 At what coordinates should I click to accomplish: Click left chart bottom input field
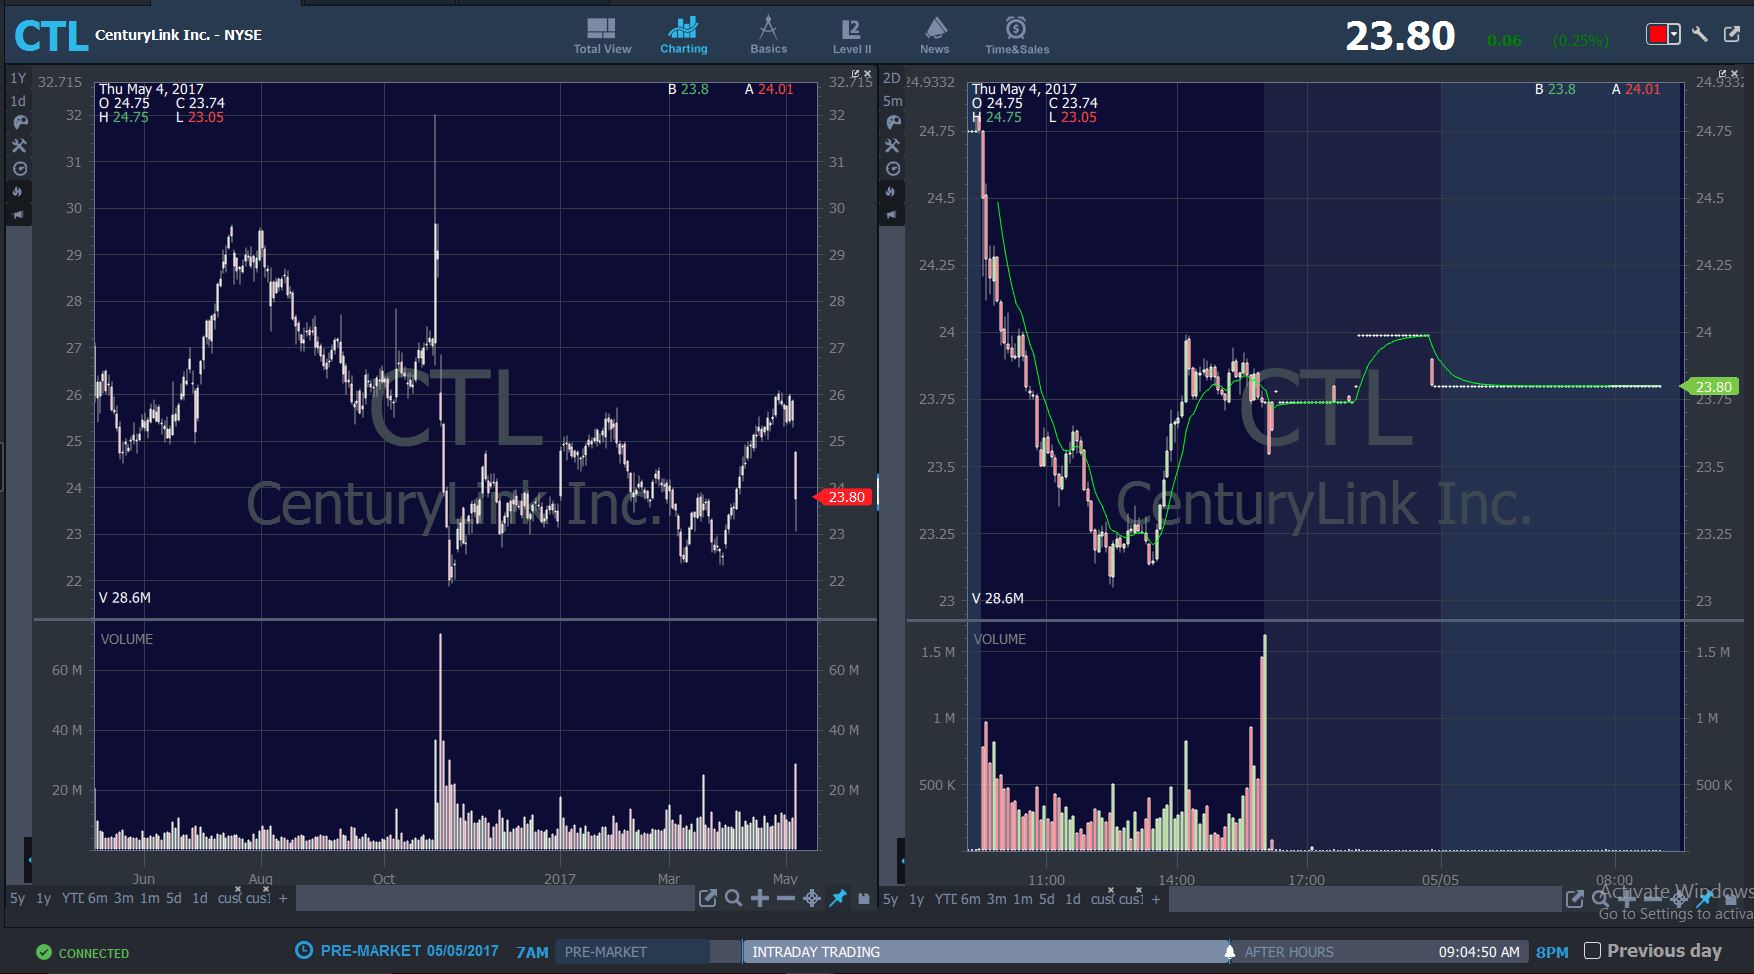point(495,899)
